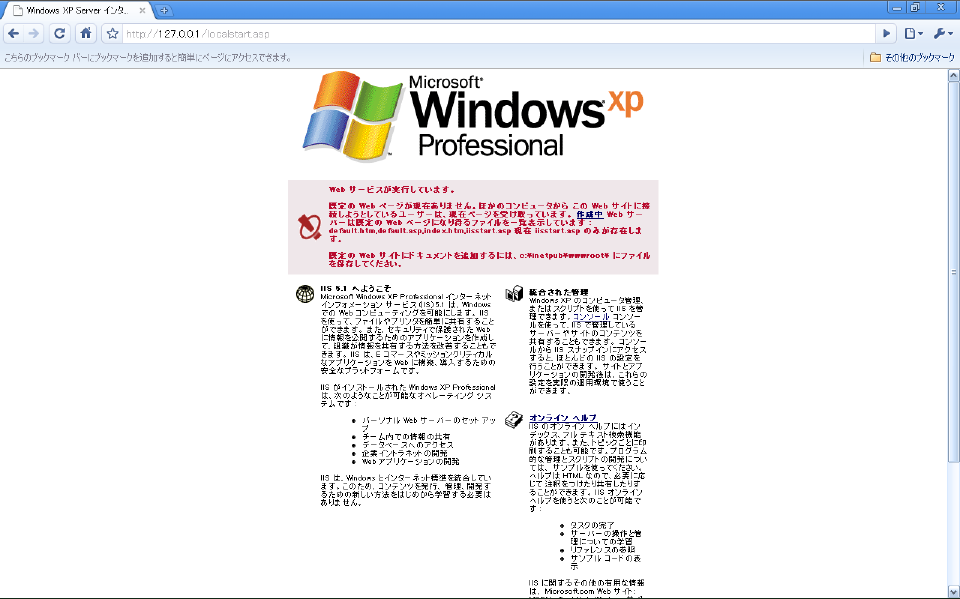Click the browser Back arrow button

(x=13, y=34)
